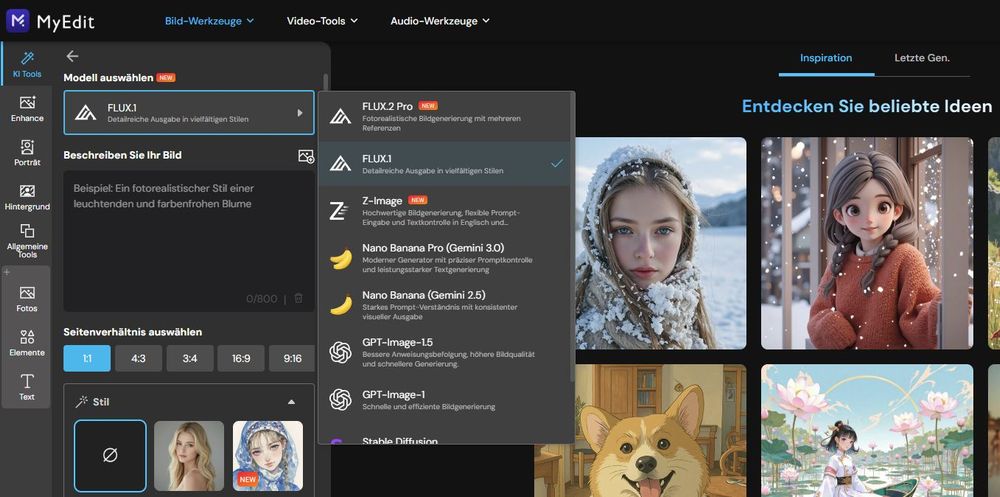The image size is (1000, 497).
Task: Choose GPT-Image-1.5 from model list
Action: pos(446,352)
